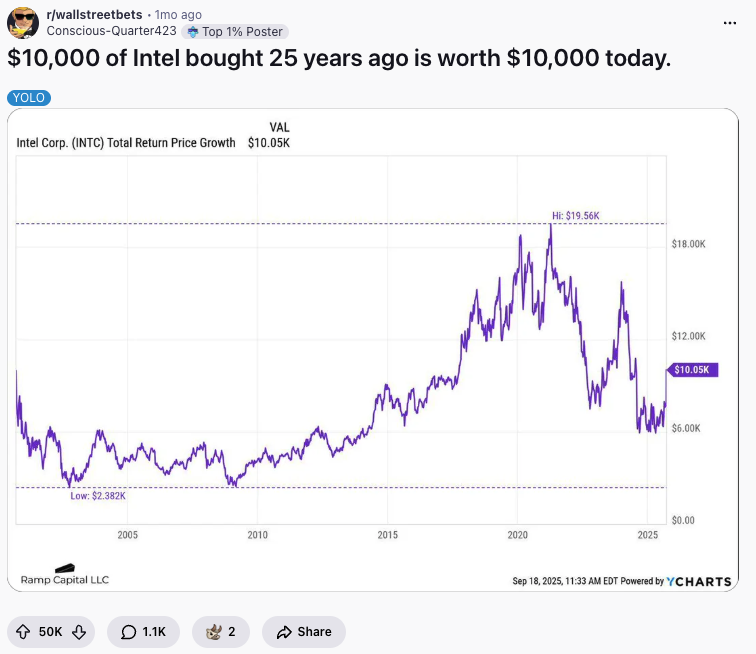Viewport: 756px width, 654px height.
Task: Click the Ramp Capital LLC logo
Action: (x=65, y=576)
